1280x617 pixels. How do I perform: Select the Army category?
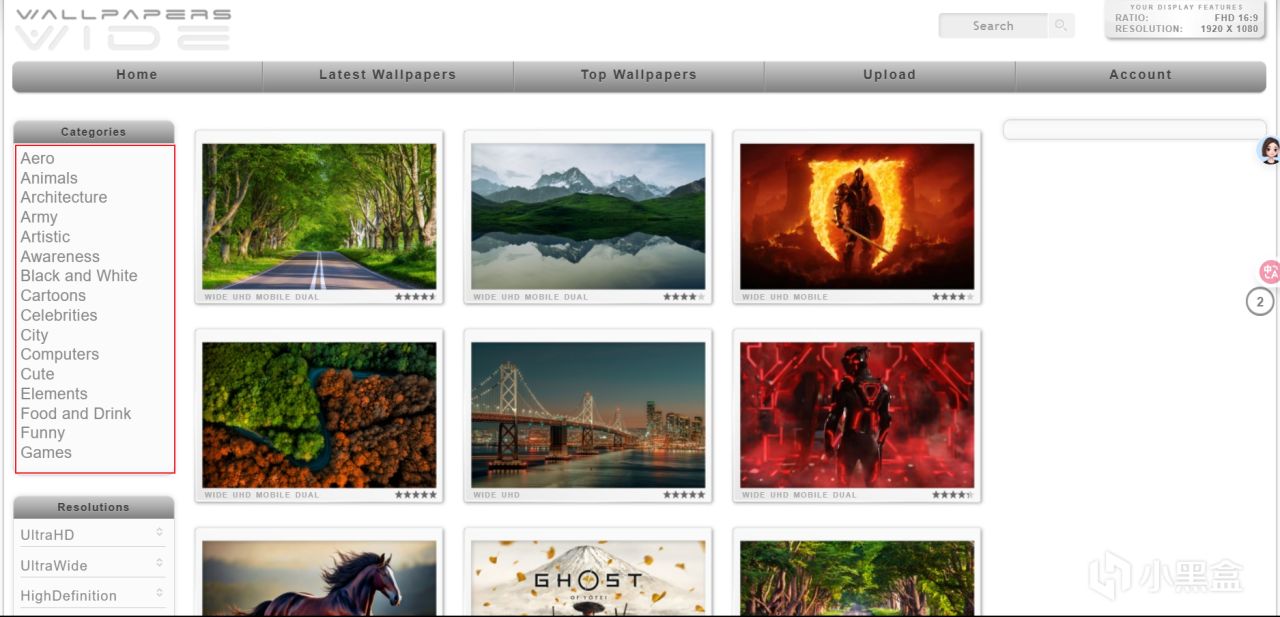click(x=39, y=217)
